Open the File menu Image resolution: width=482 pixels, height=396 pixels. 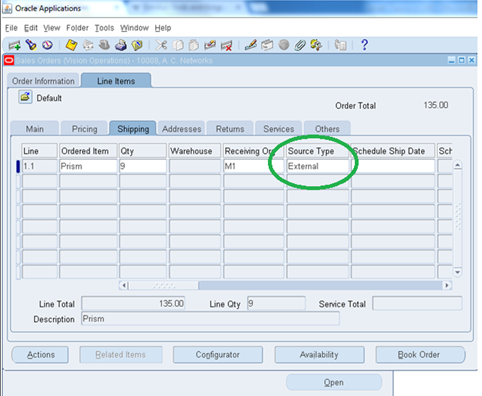(11, 28)
